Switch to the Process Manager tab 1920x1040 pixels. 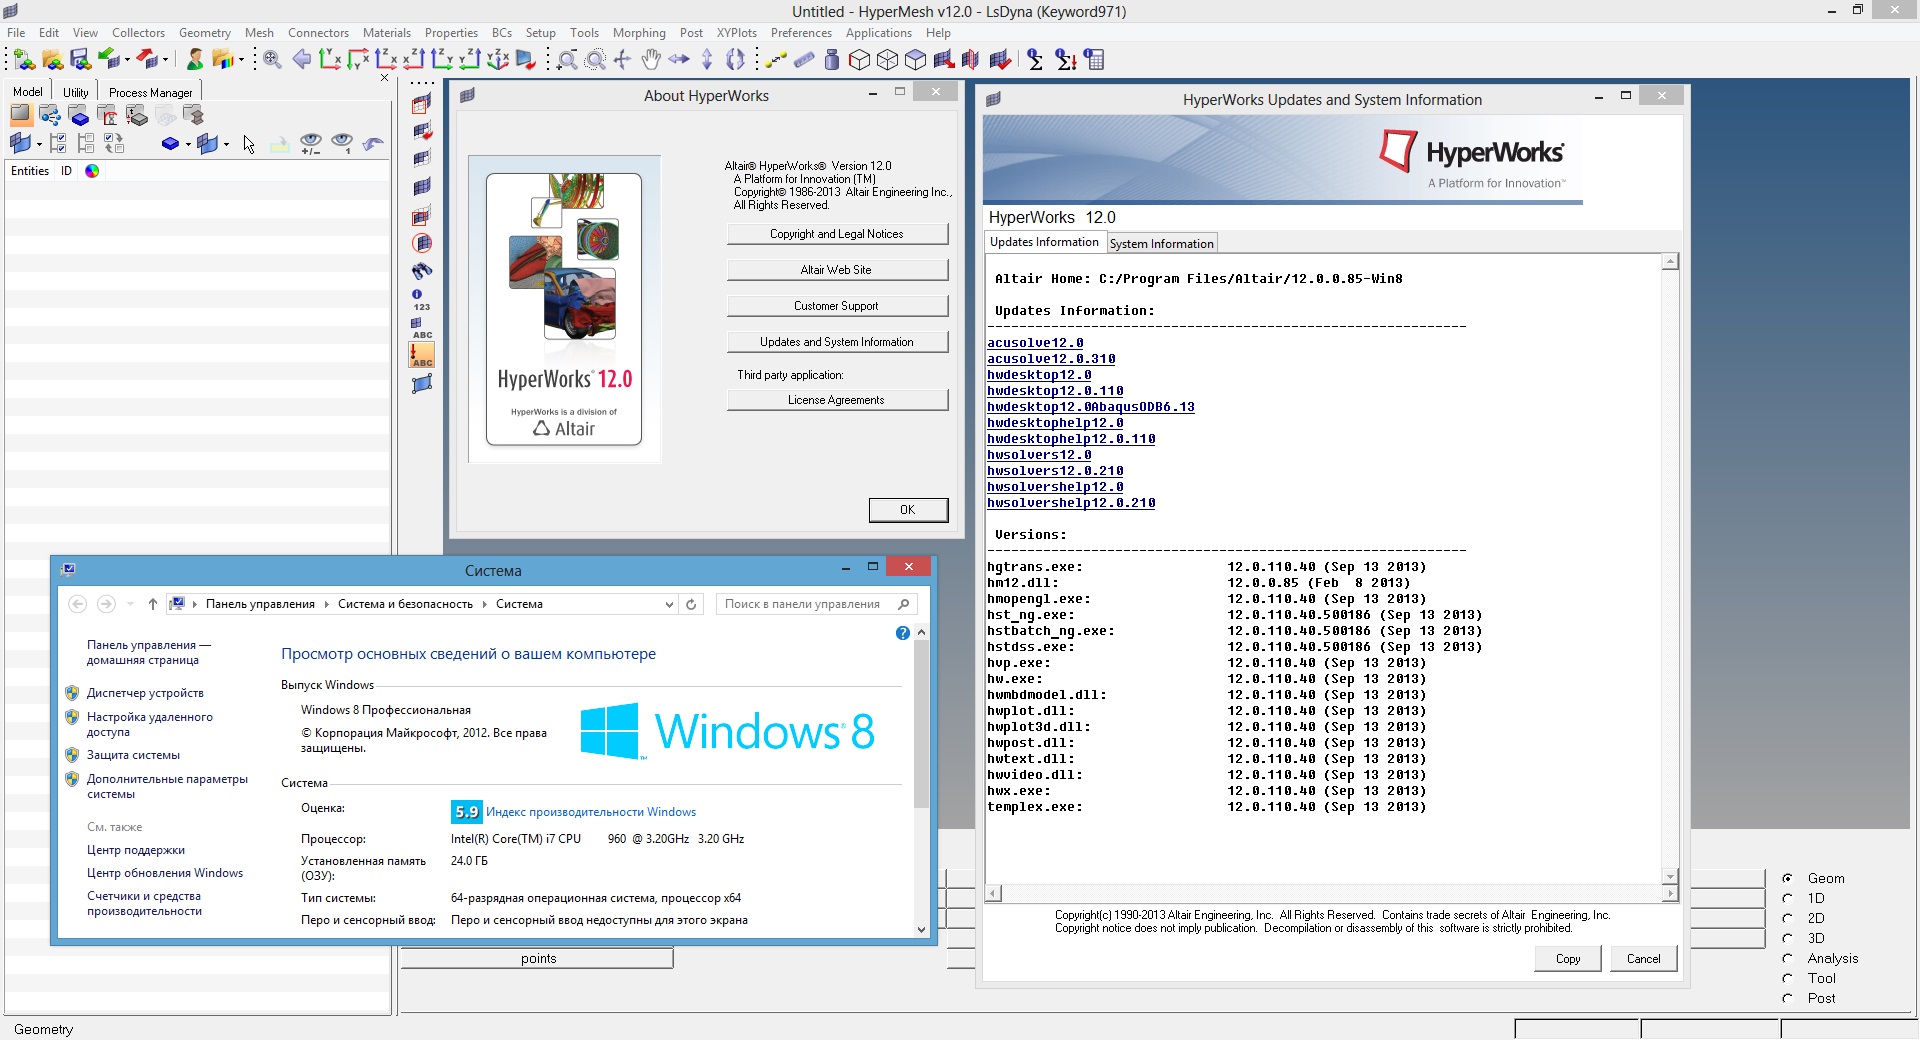point(151,92)
